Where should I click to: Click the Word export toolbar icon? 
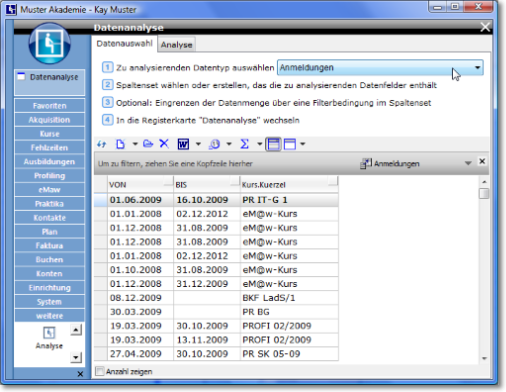tap(183, 144)
